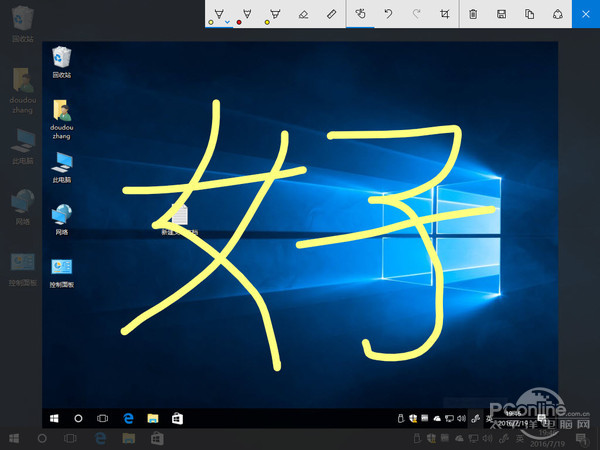Click the Cortana circle in the captured screenshot taskbar
The height and width of the screenshot is (450, 600).
[x=78, y=419]
